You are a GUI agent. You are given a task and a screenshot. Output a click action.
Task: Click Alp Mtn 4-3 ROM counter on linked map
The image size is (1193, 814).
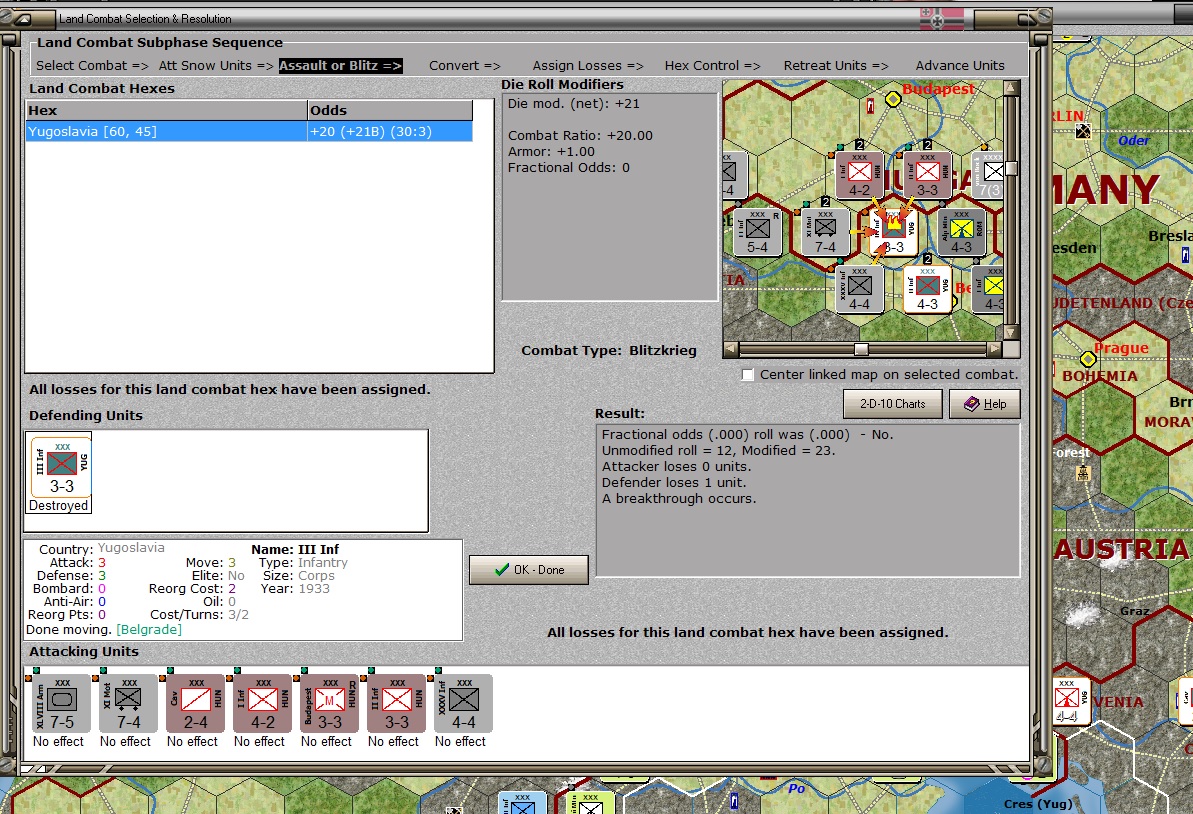(x=962, y=233)
